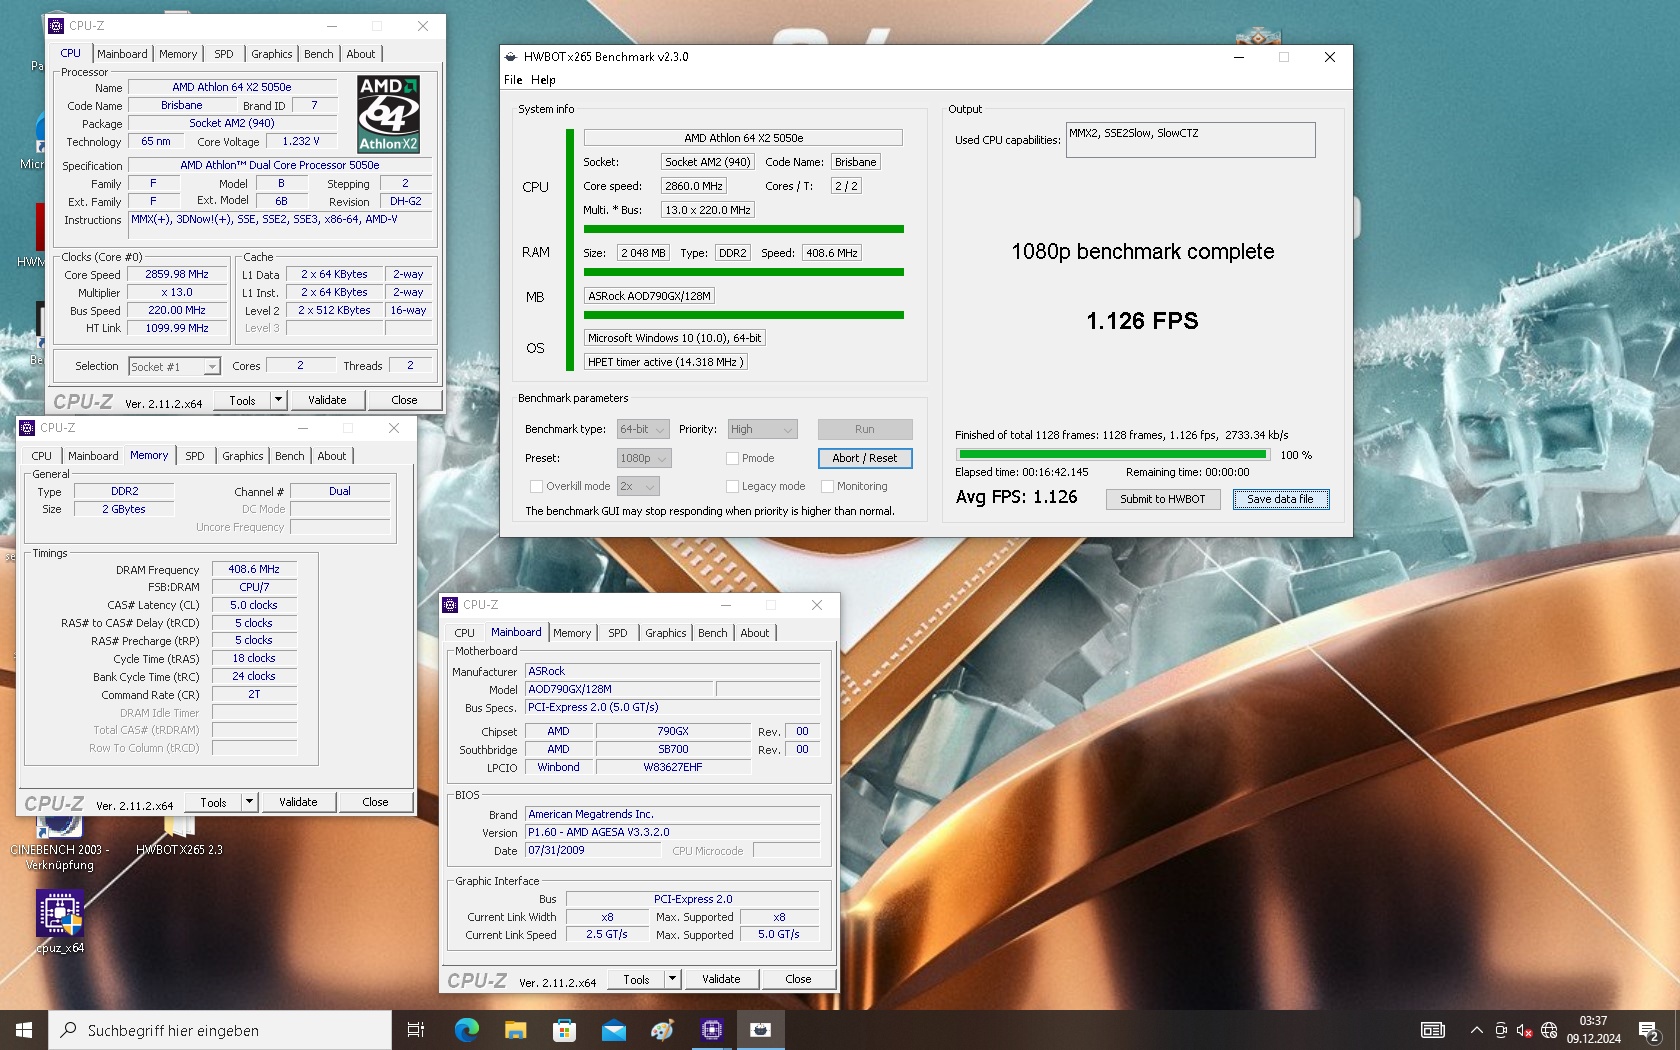Switch to the SPD tab in top CPU-Z window
The height and width of the screenshot is (1050, 1680).
(224, 54)
